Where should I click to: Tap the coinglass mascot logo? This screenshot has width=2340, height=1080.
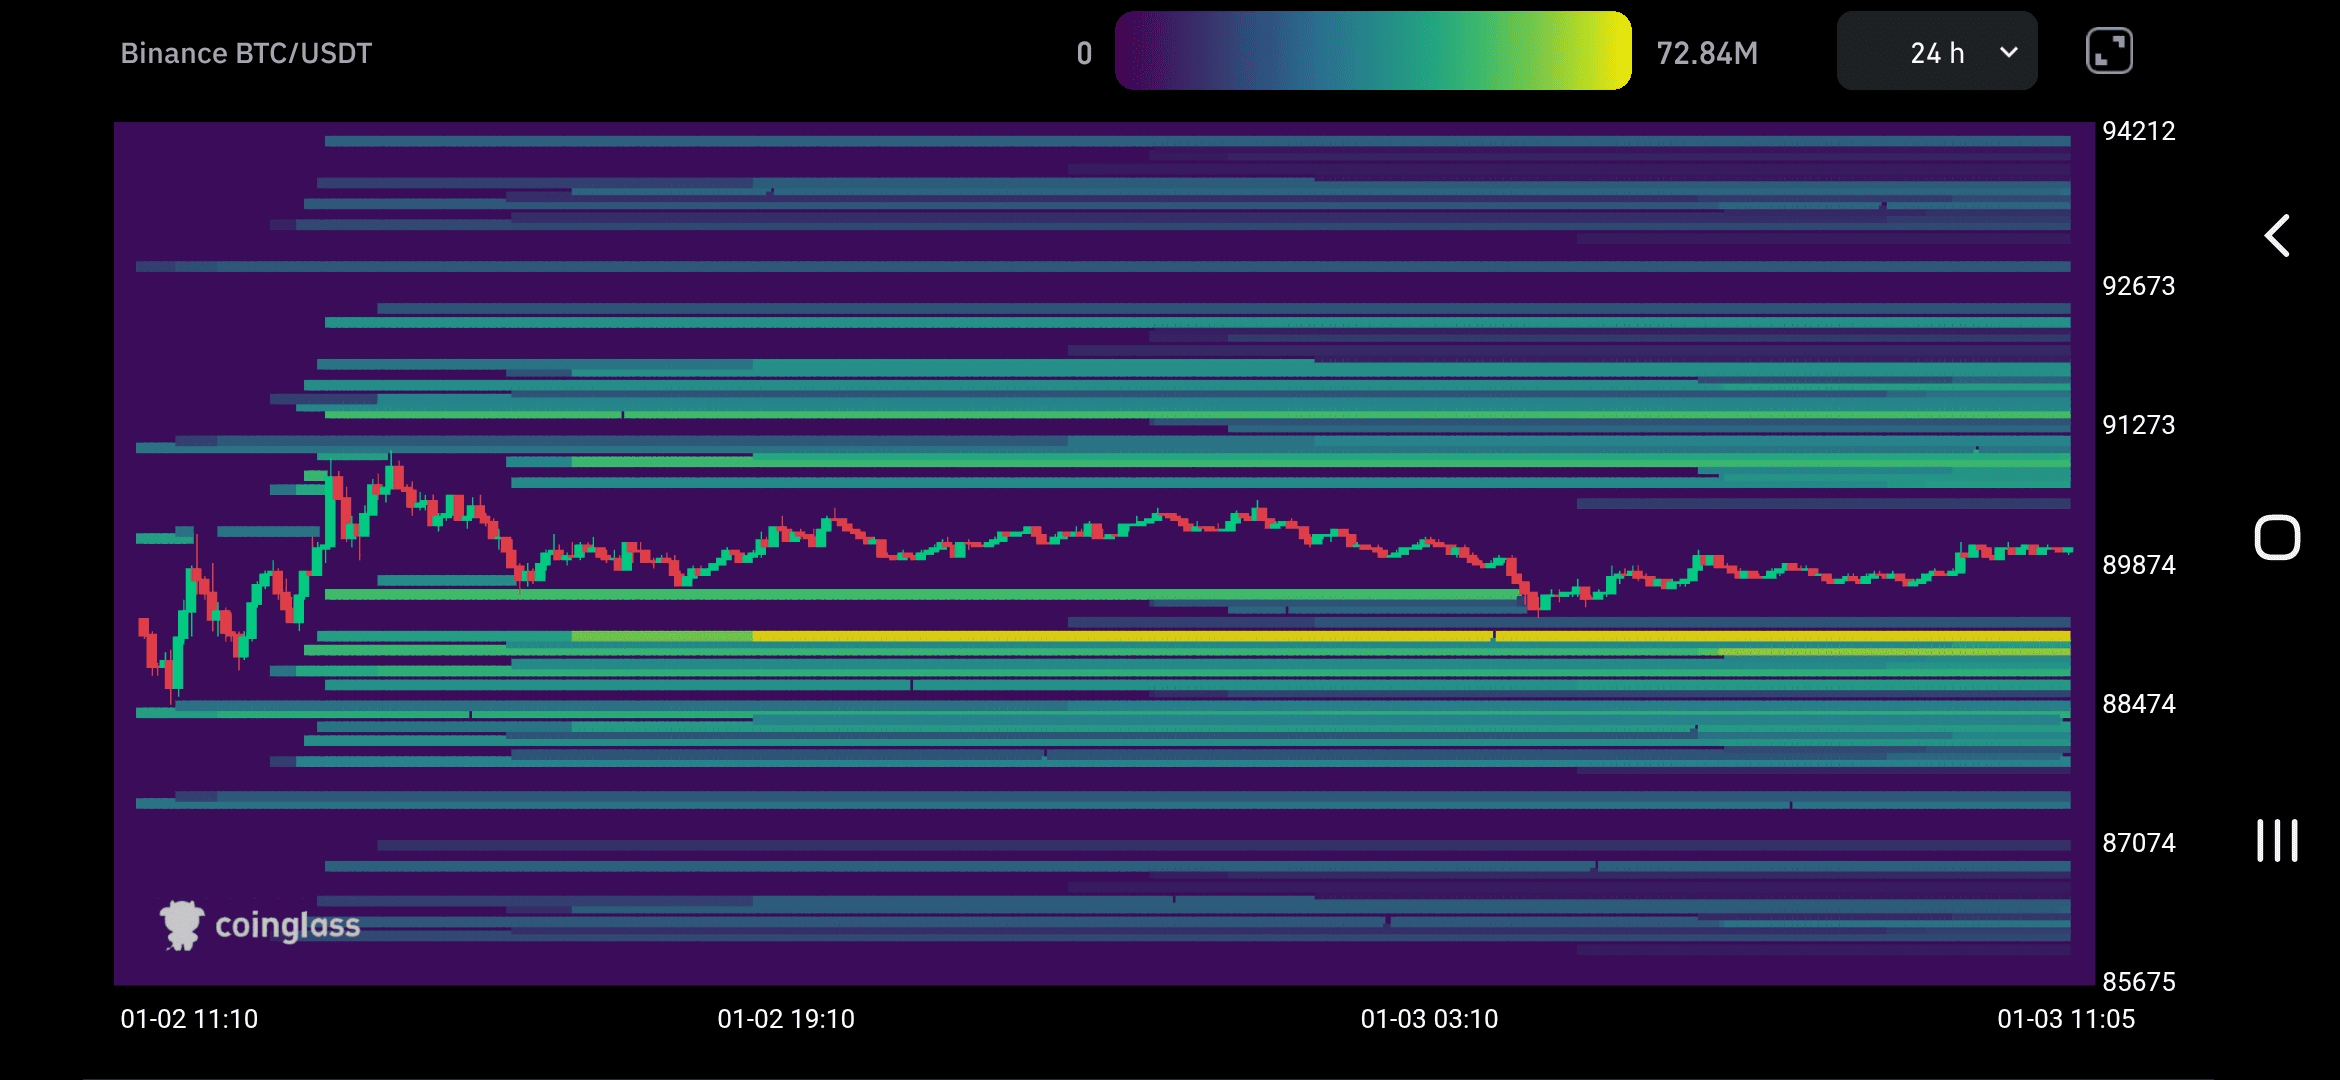[x=181, y=925]
